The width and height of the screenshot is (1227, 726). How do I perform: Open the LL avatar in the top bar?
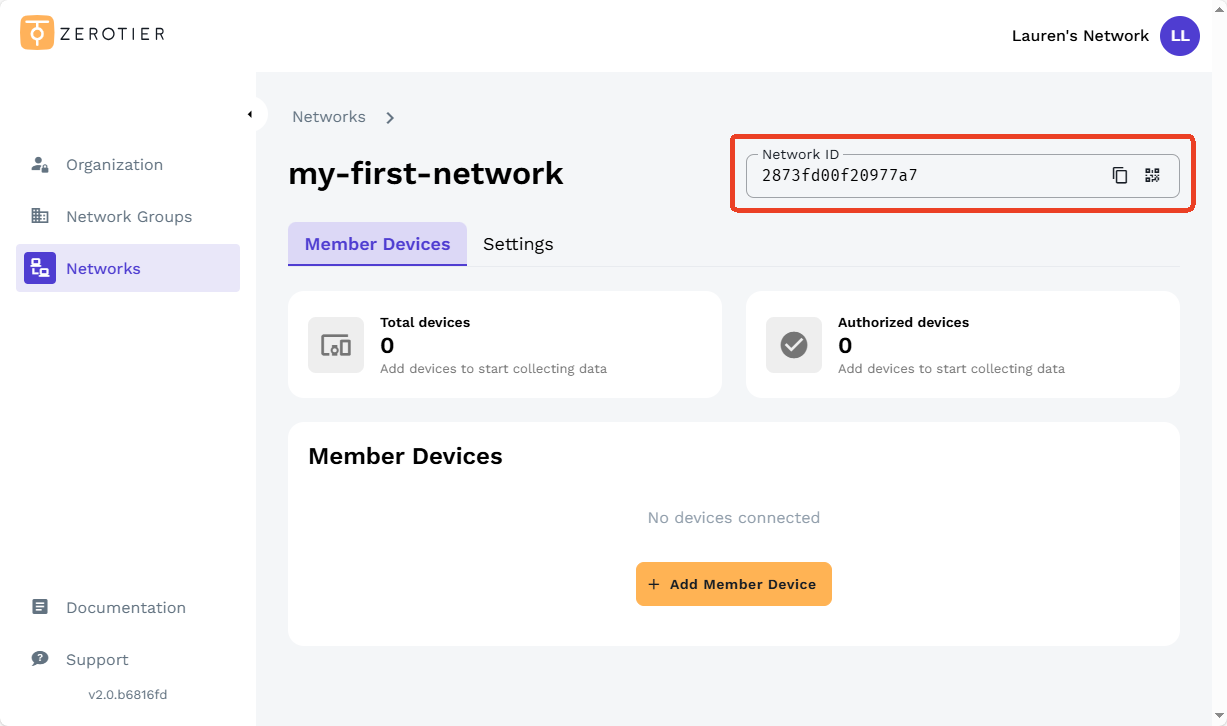pyautogui.click(x=1180, y=35)
